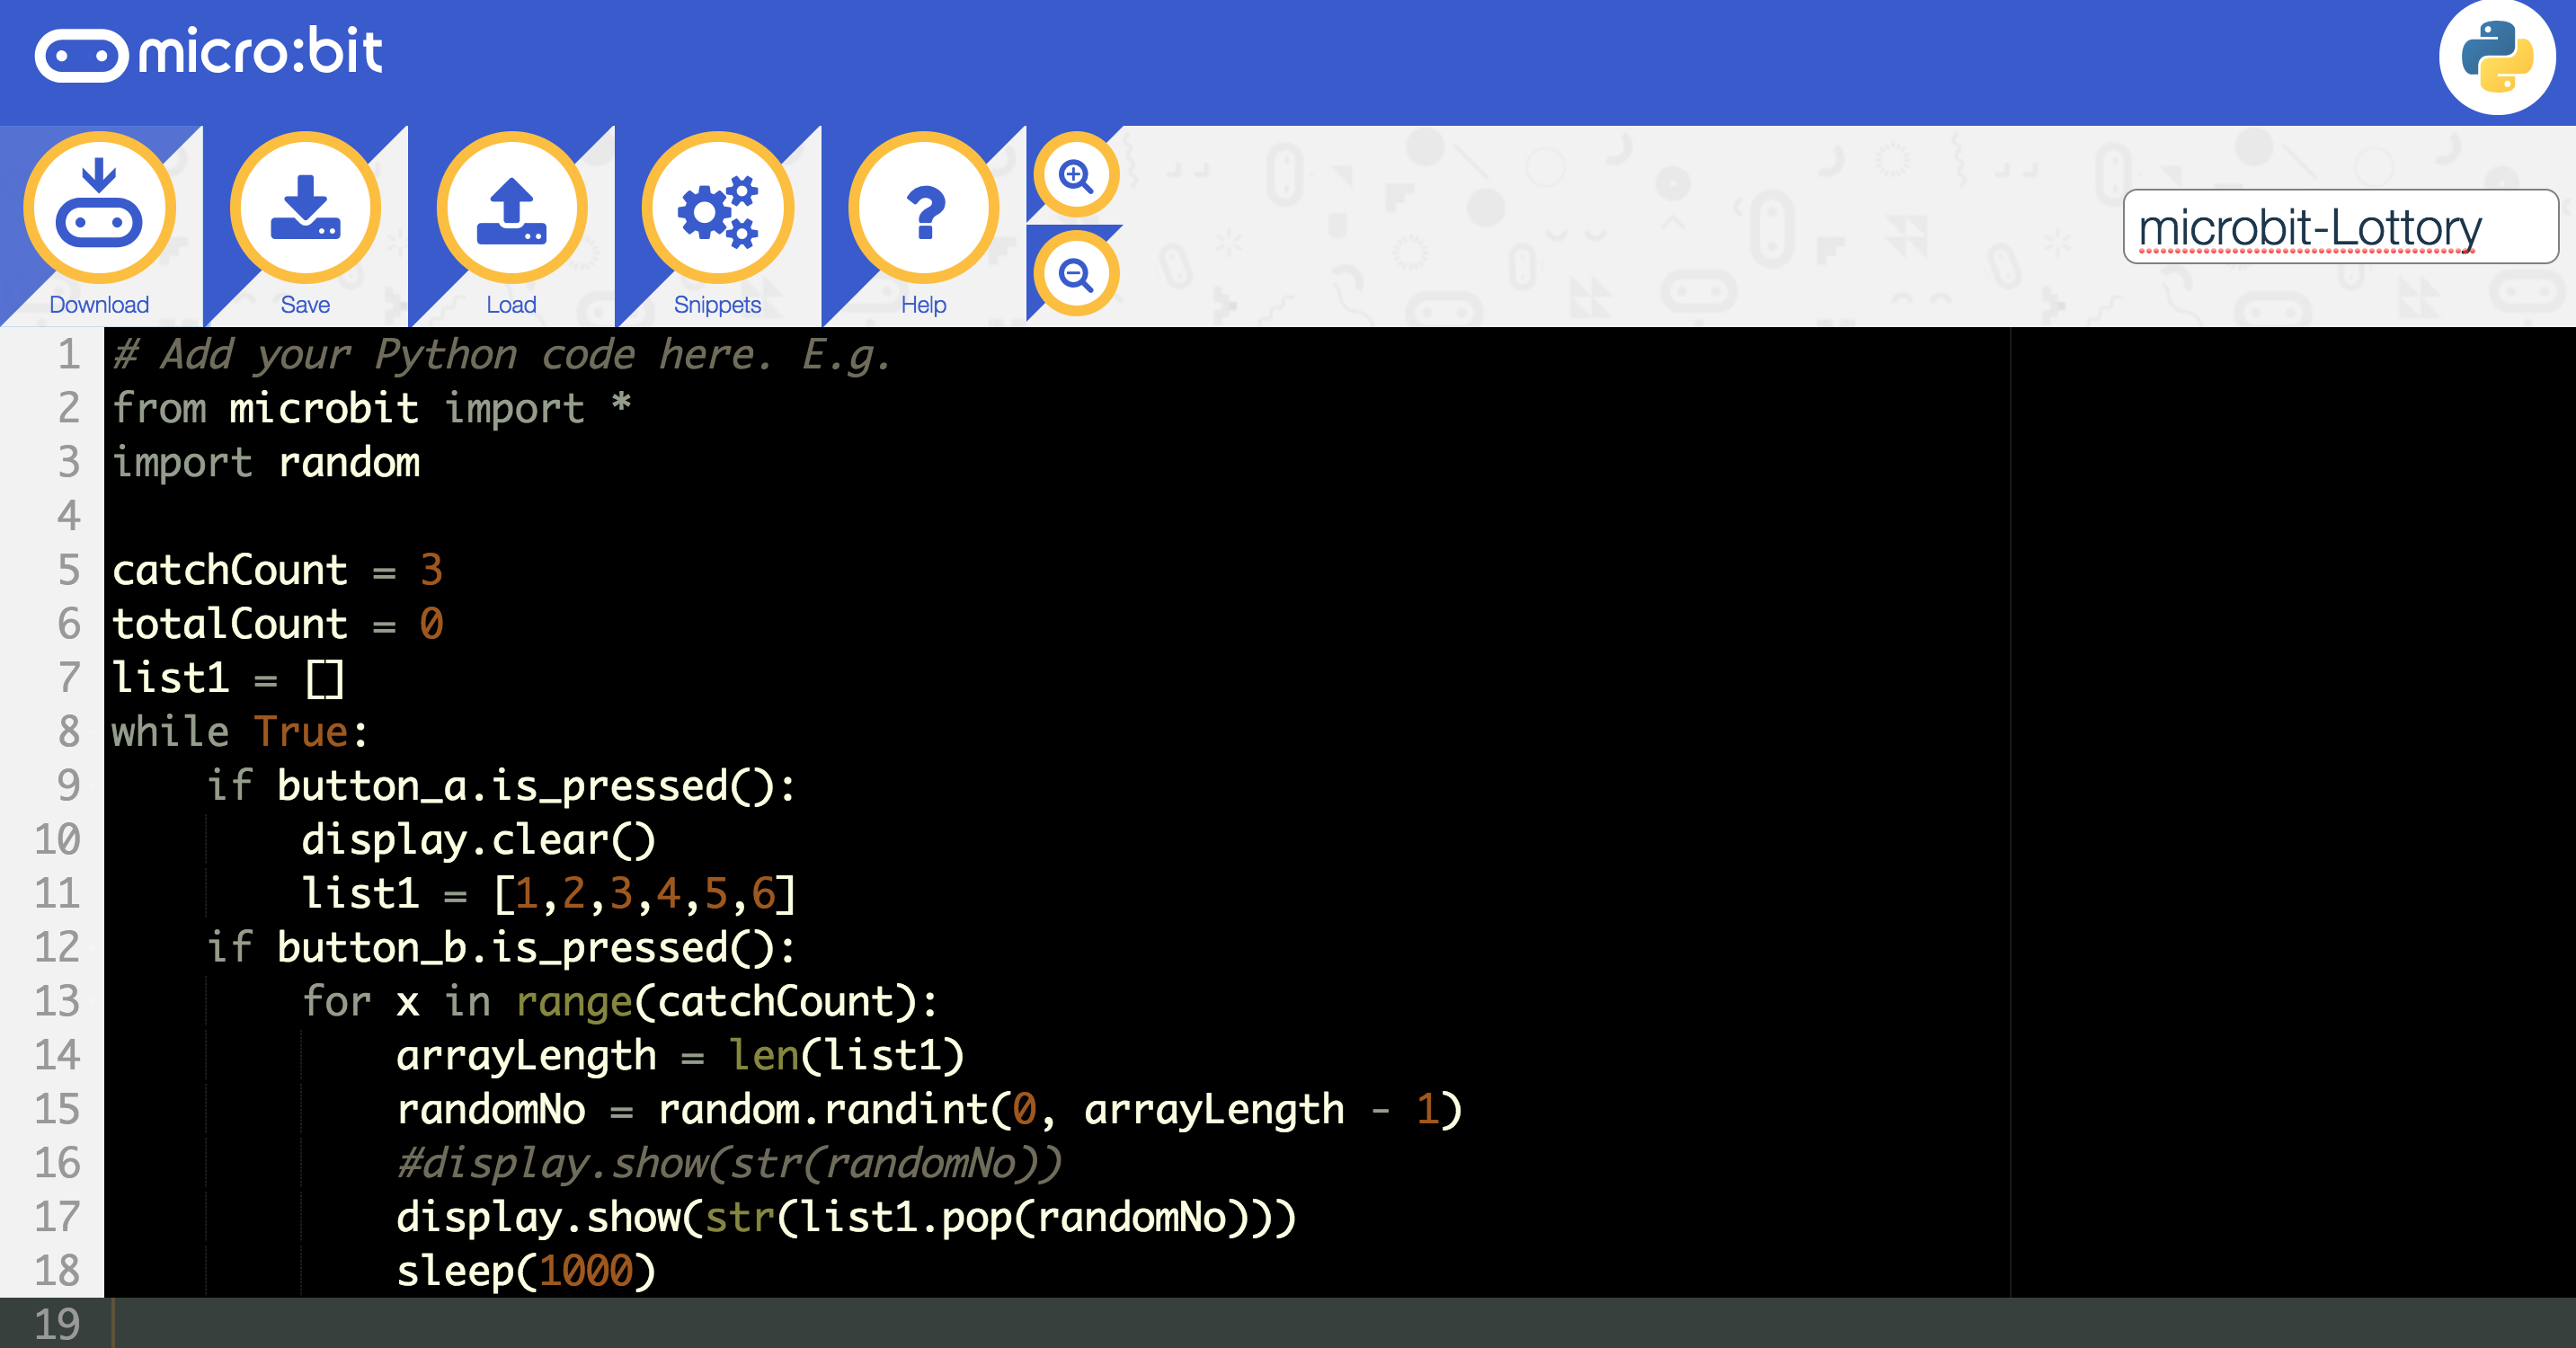2576x1348 pixels.
Task: Click the Save file icon
Action: [x=305, y=209]
